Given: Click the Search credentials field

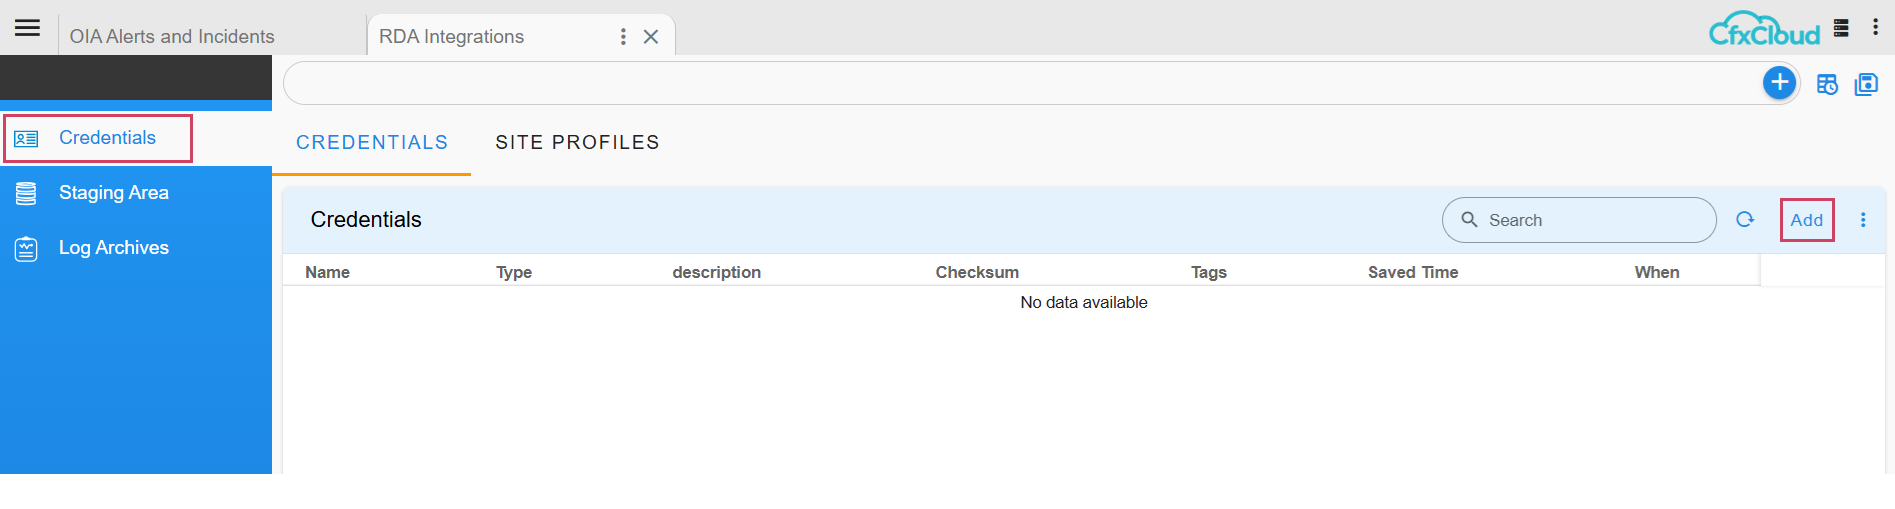Looking at the screenshot, I should coord(1590,220).
